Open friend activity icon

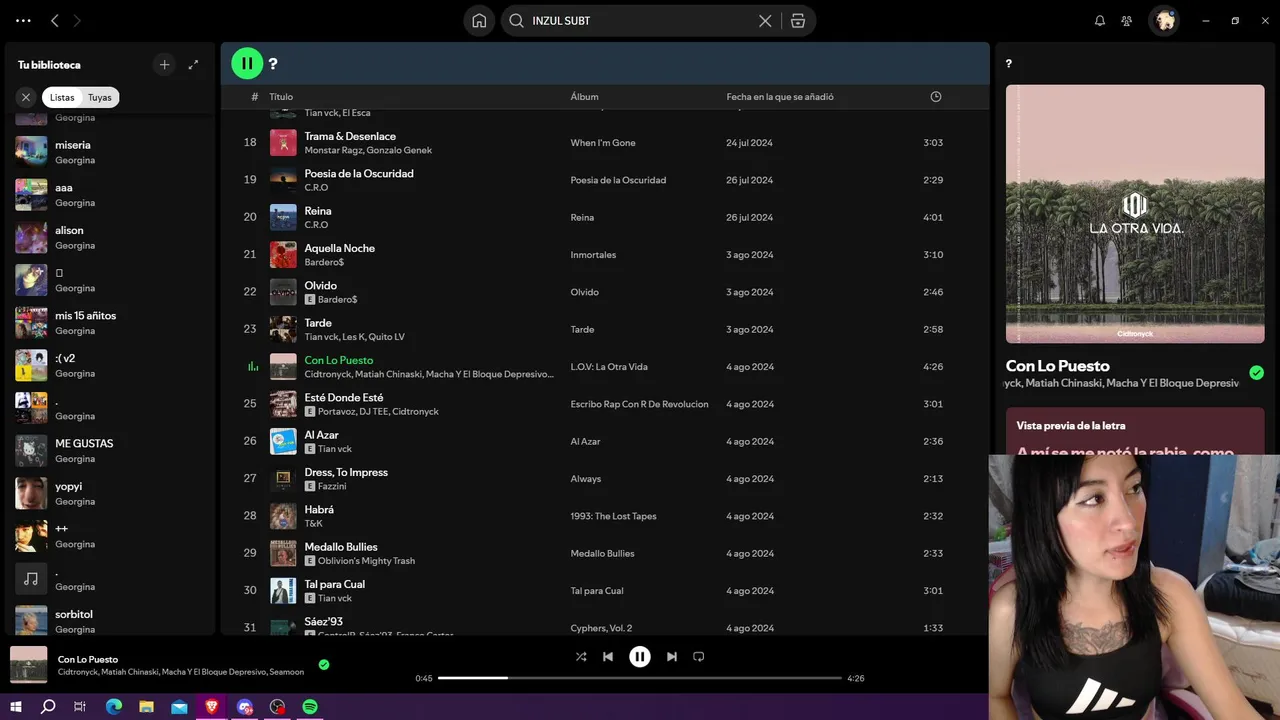click(x=1127, y=21)
